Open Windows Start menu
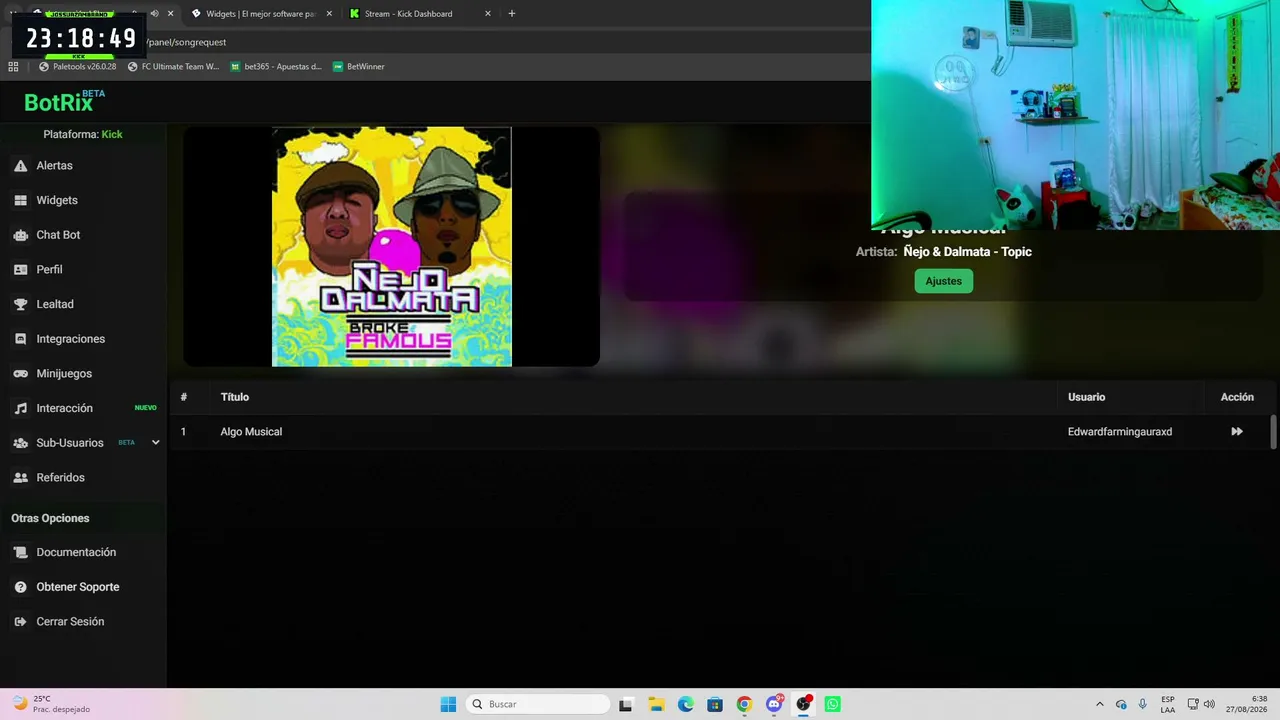This screenshot has height=720, width=1280. pos(448,704)
